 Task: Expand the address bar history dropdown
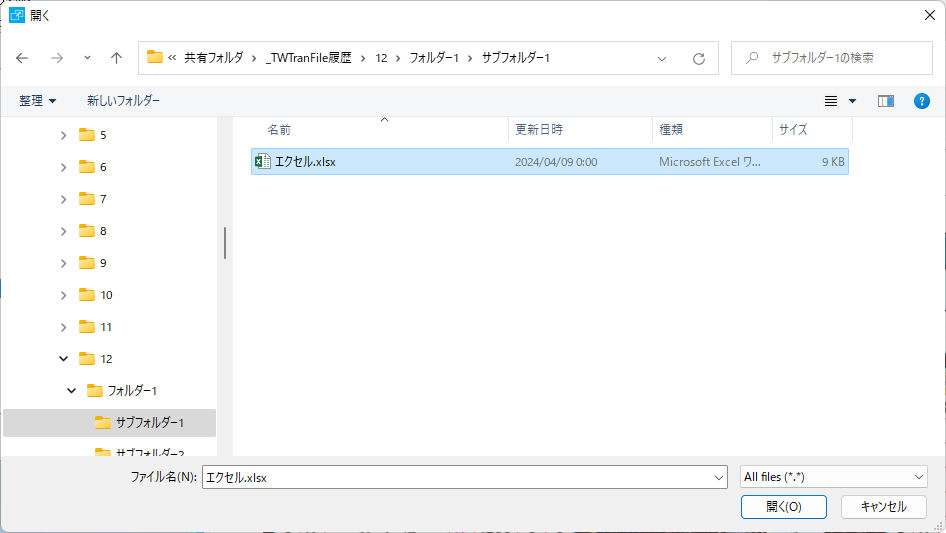pyautogui.click(x=662, y=58)
